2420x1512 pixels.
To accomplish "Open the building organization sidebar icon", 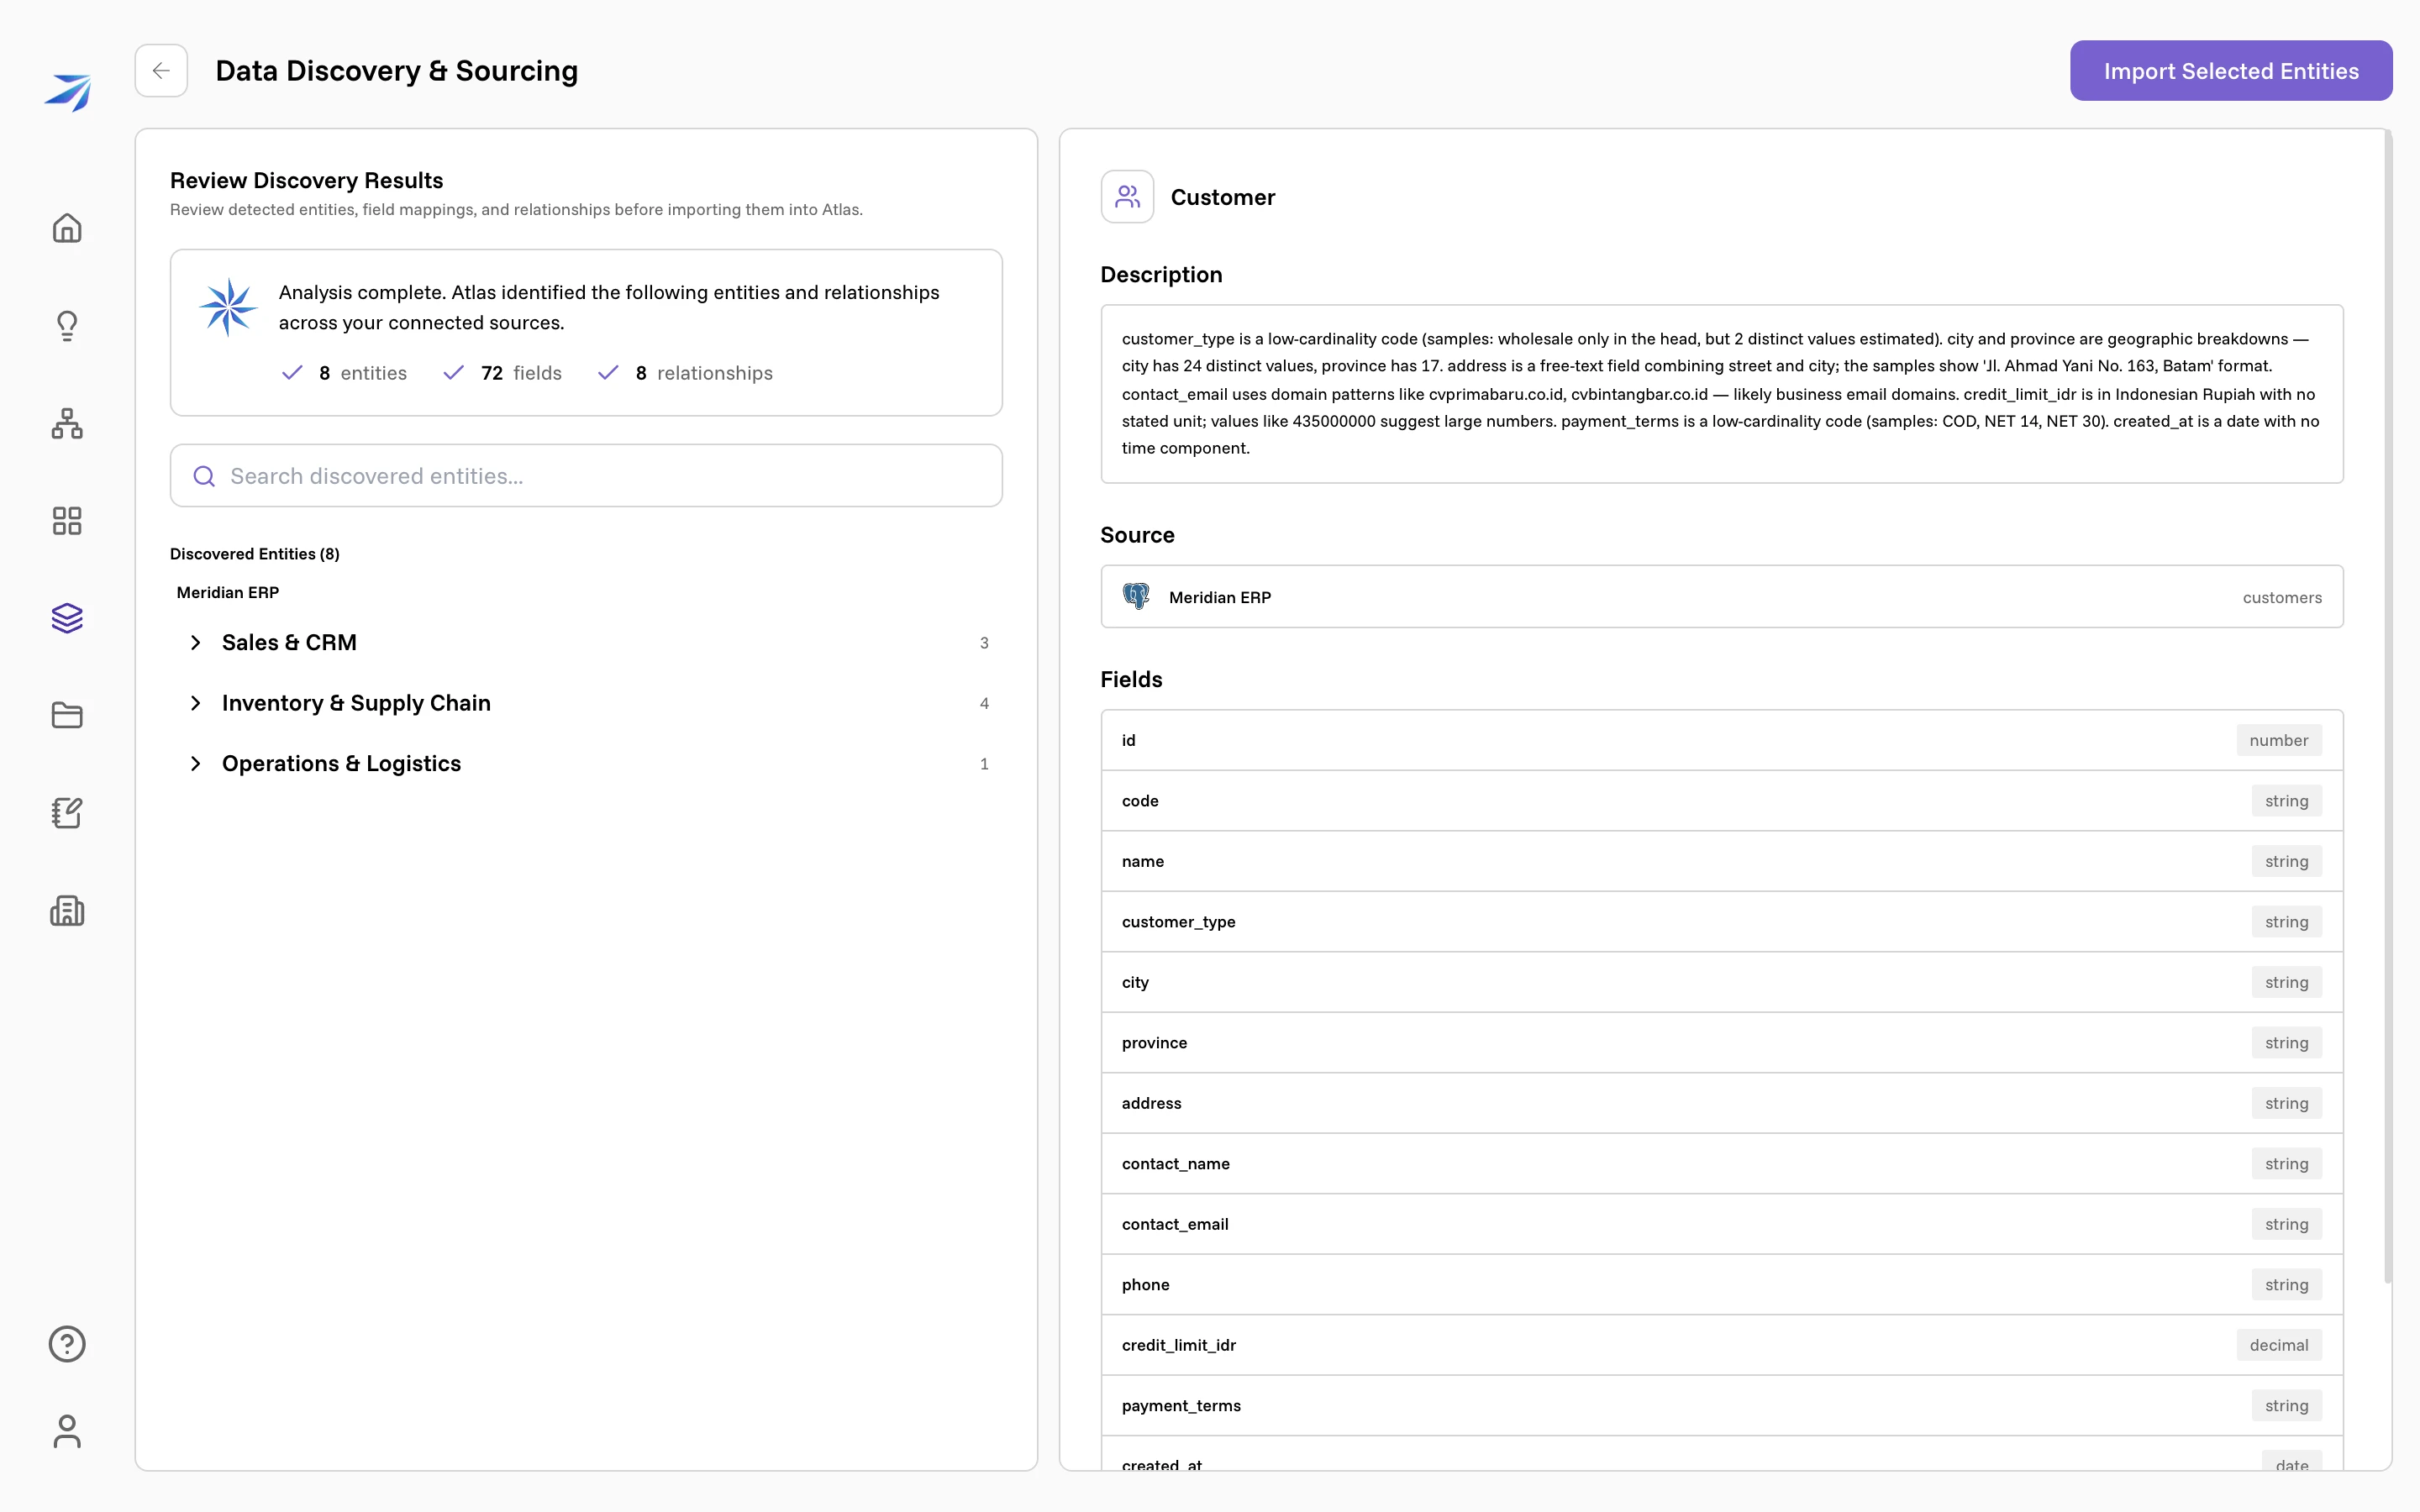I will point(67,911).
